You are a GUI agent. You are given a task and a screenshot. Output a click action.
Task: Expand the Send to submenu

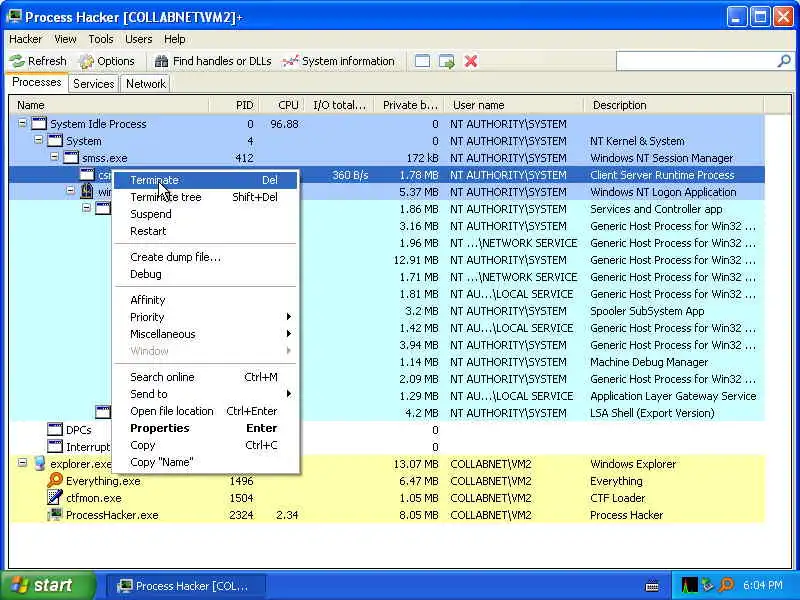205,394
